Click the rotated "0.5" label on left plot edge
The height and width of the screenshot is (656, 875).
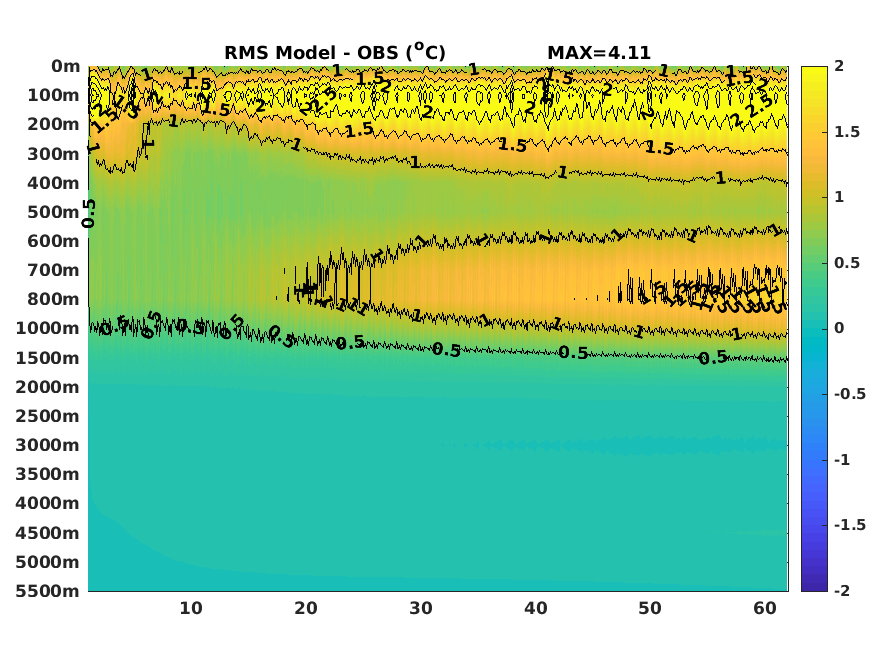89,214
